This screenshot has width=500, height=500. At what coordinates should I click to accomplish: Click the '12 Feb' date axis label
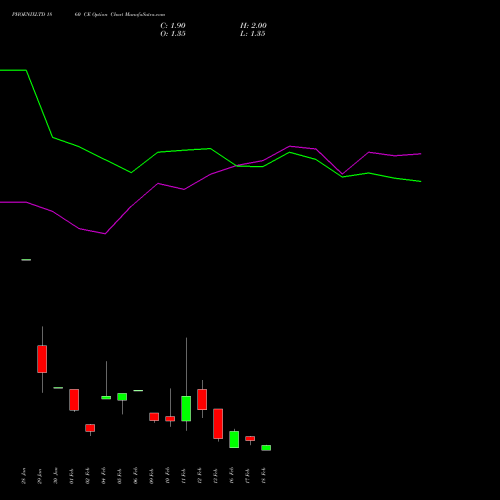200,476
